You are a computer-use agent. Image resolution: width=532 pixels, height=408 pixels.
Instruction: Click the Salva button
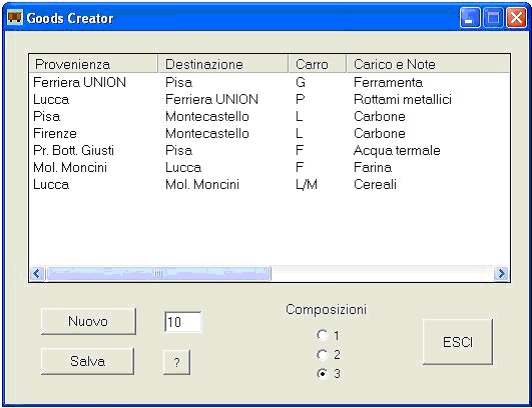point(88,361)
